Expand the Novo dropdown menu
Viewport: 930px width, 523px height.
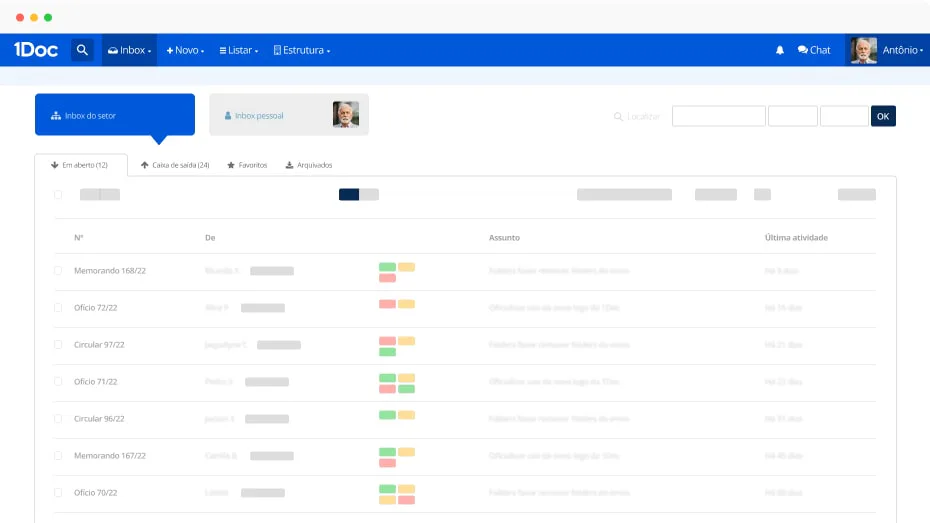click(x=185, y=50)
